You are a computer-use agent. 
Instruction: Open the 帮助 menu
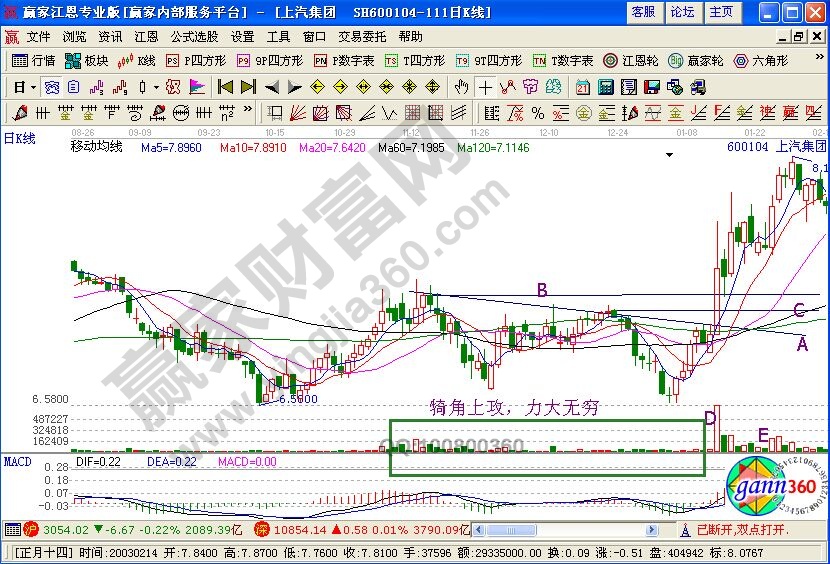point(411,37)
